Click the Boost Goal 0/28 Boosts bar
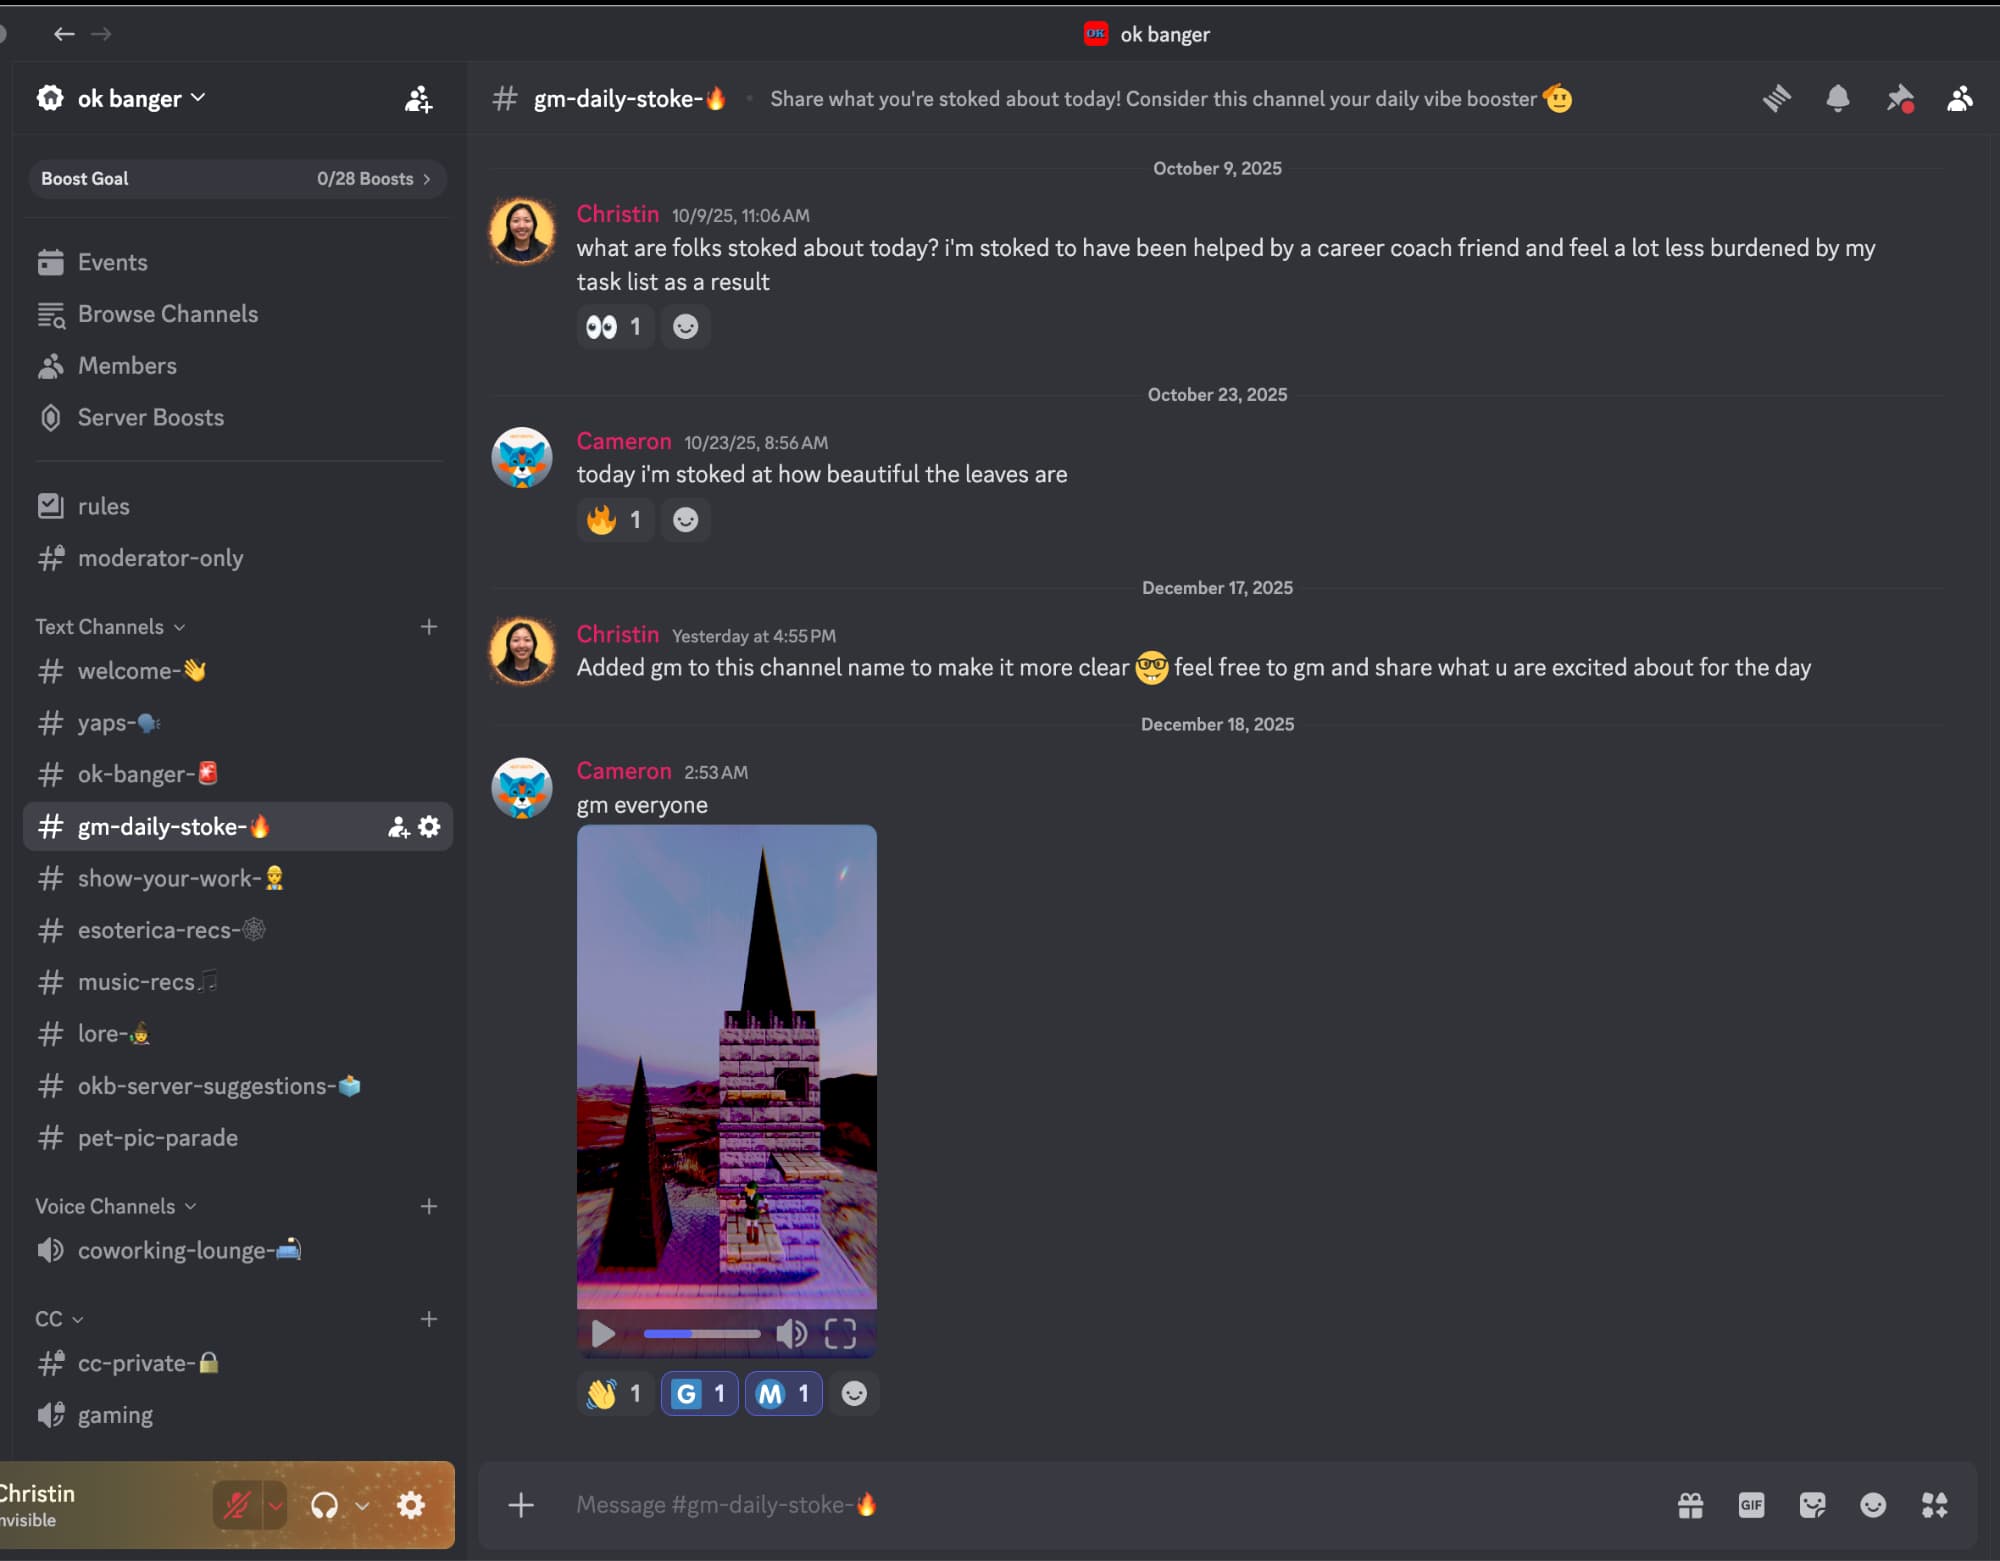The width and height of the screenshot is (2000, 1561). 237,179
